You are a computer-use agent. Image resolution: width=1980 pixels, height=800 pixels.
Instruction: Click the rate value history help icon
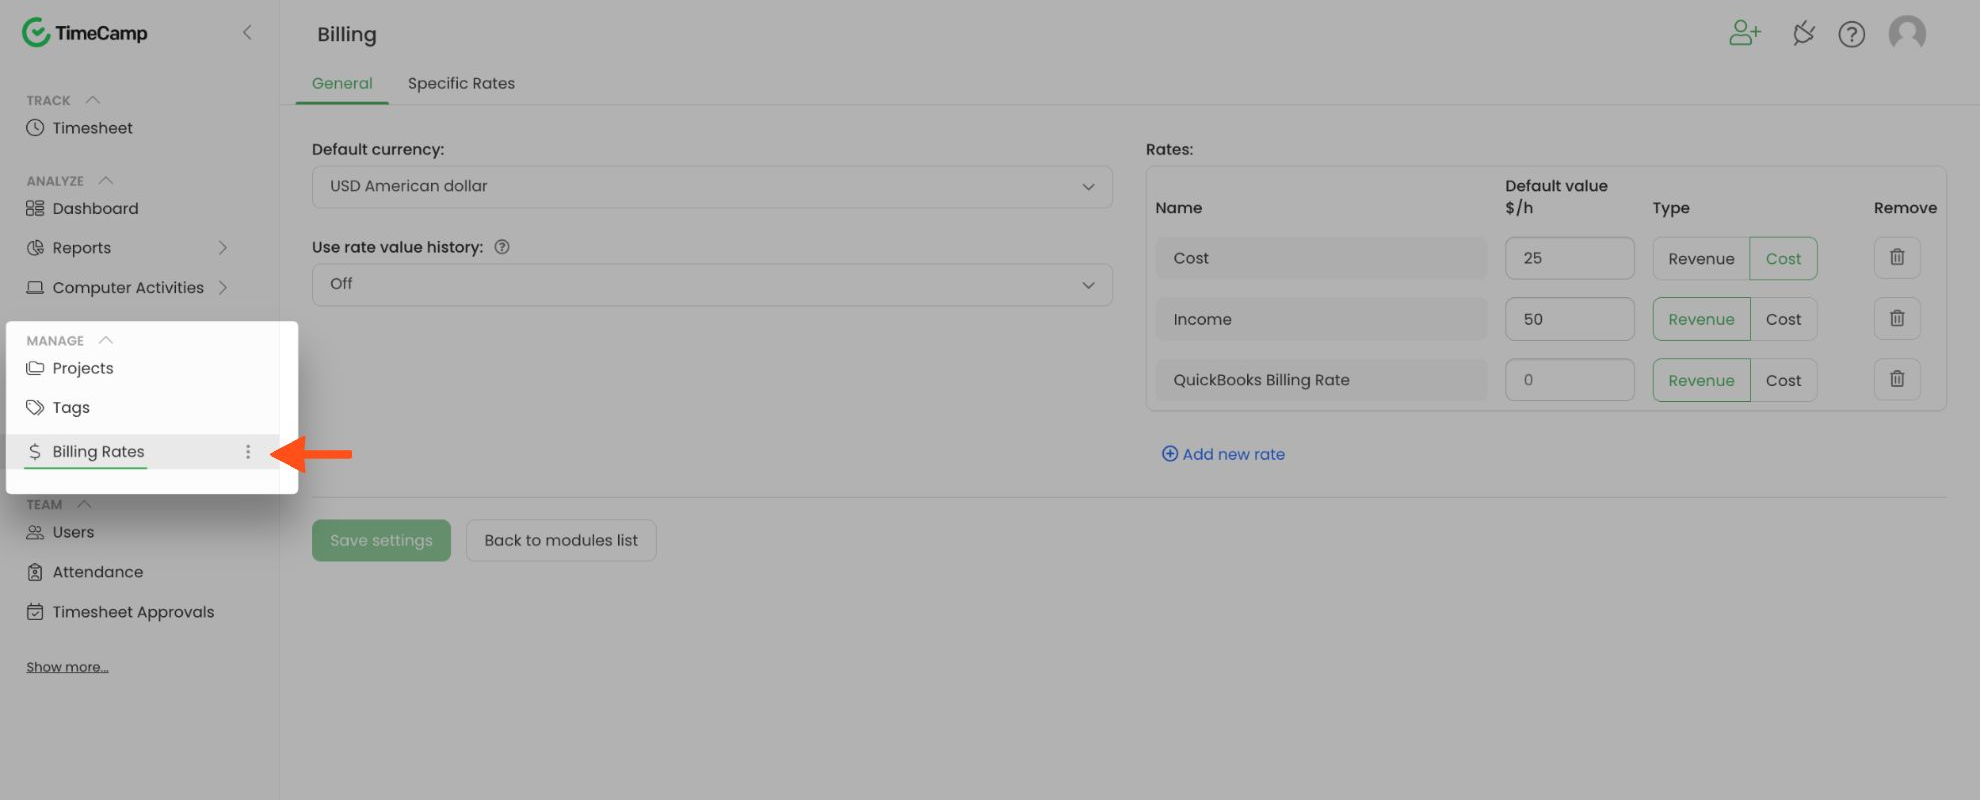502,247
